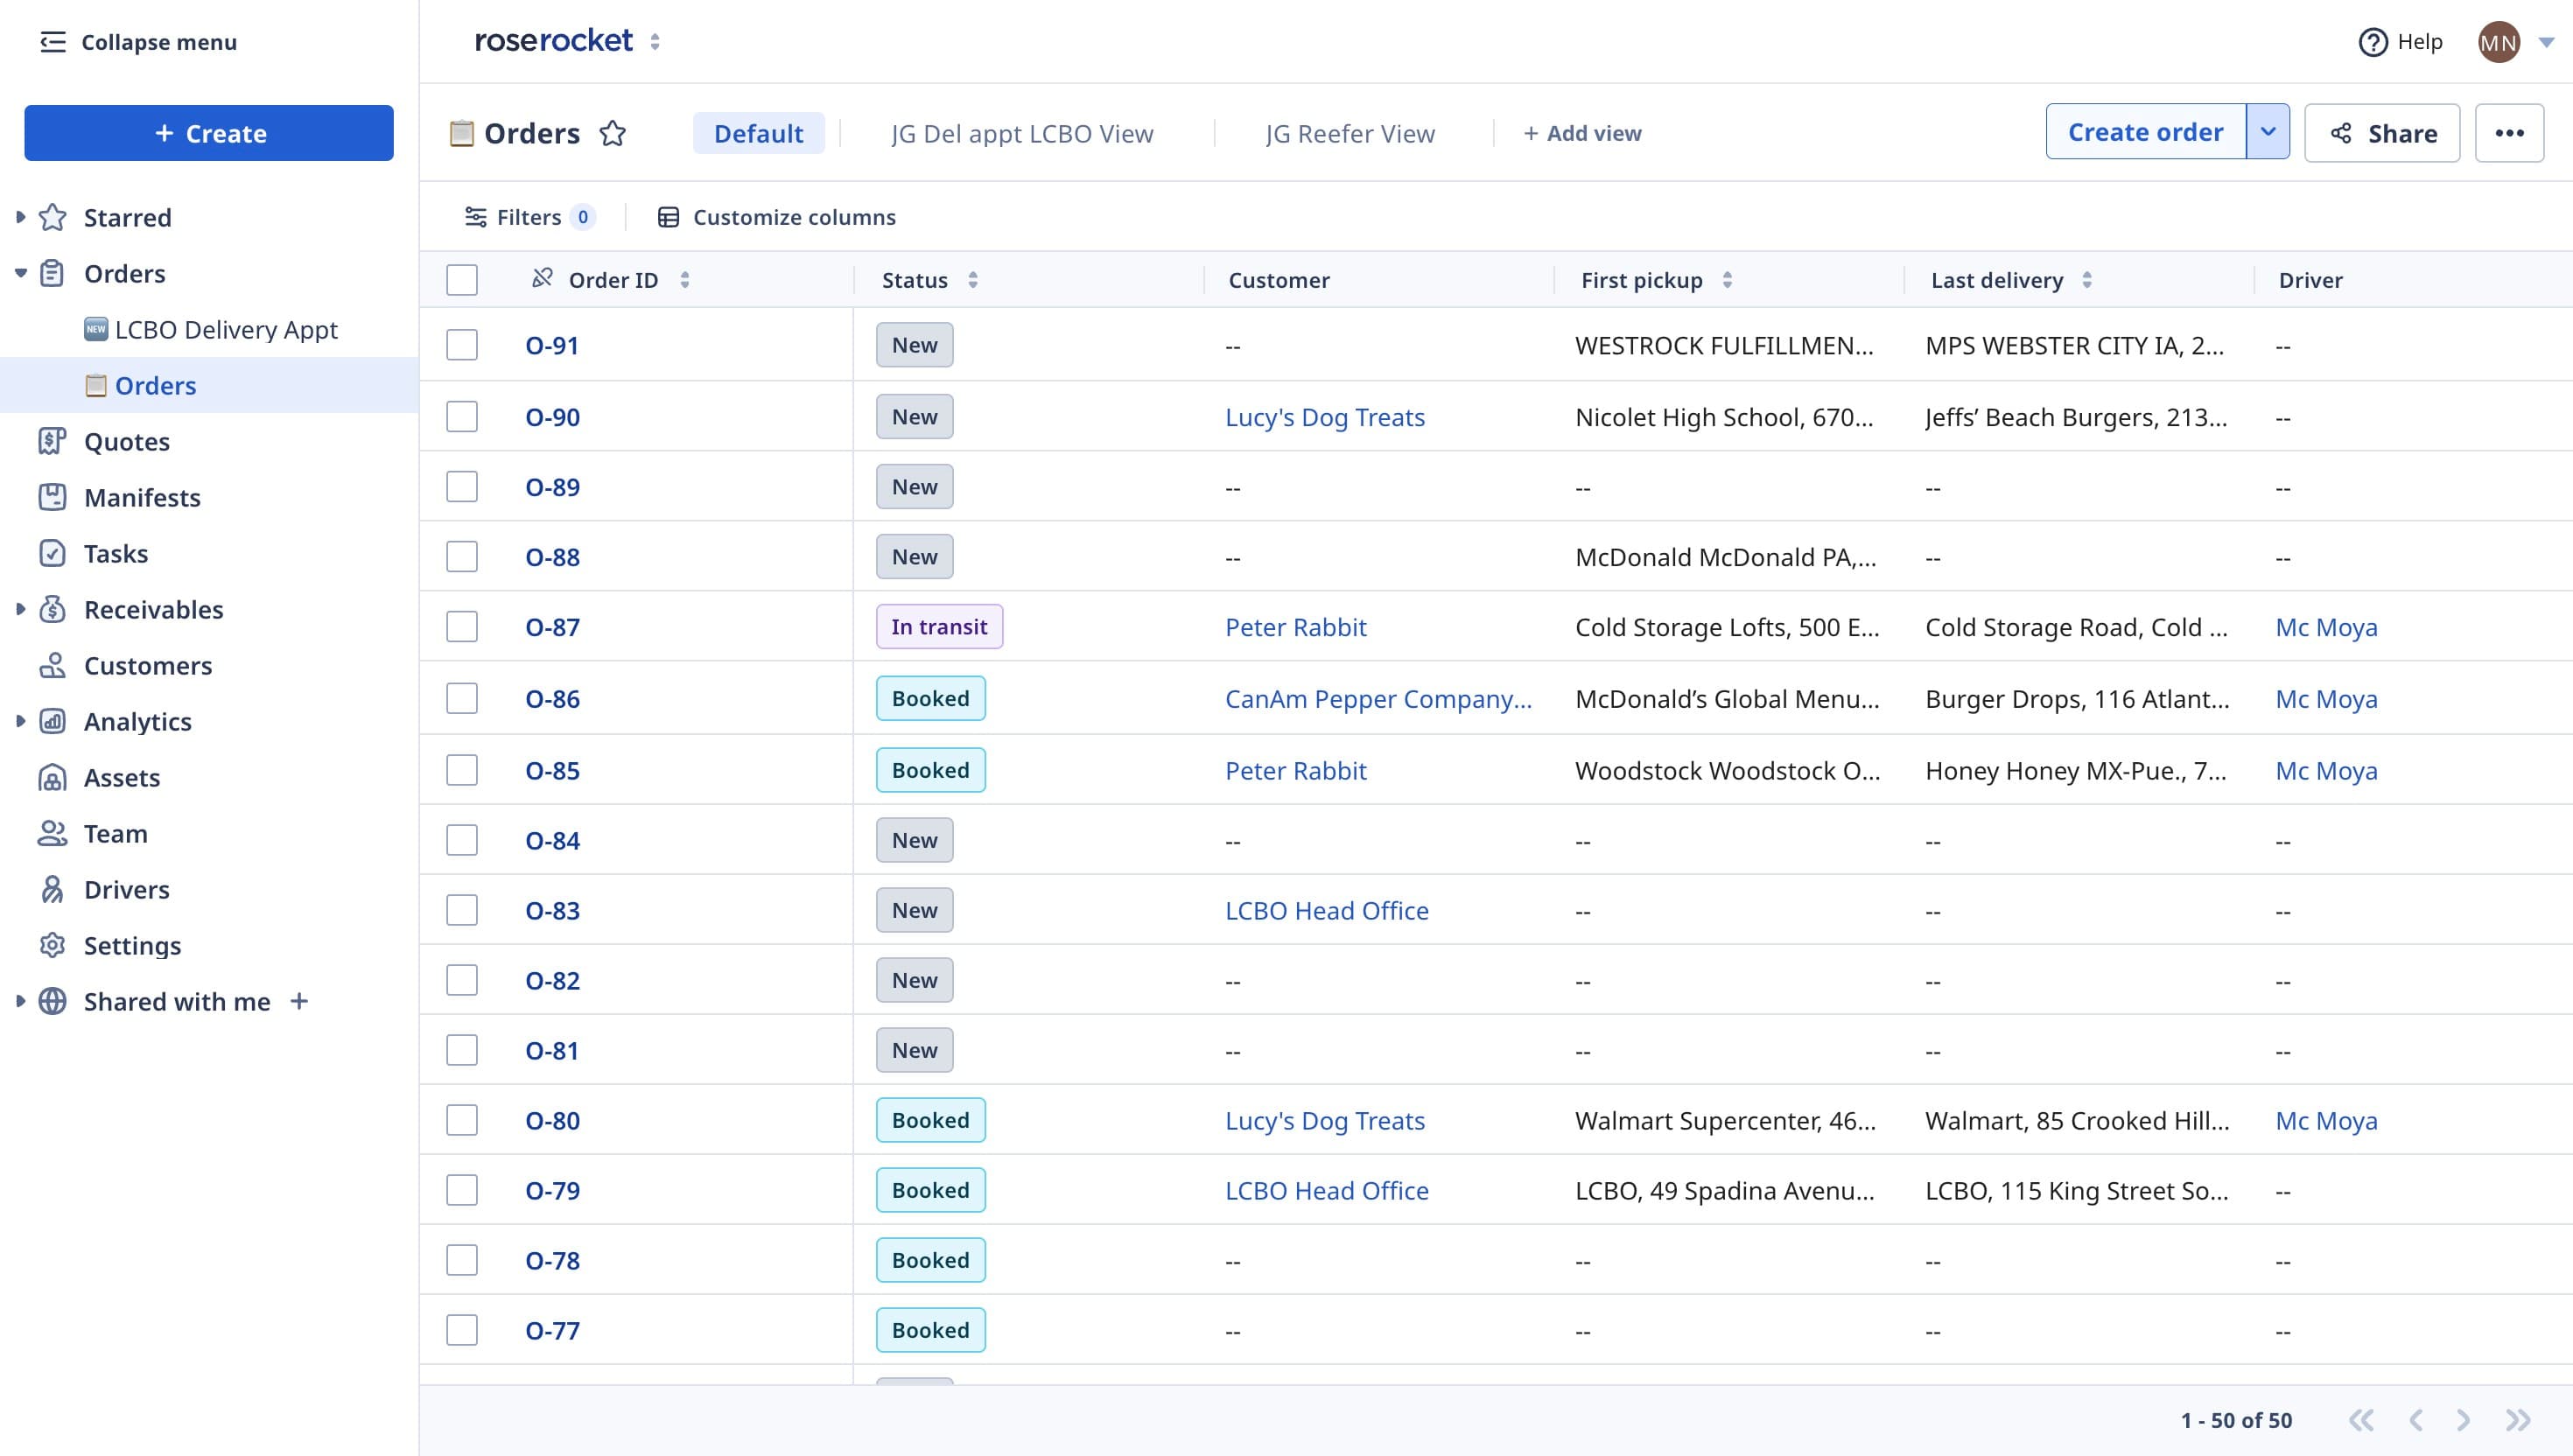Click the Starred star icon in sidebar
This screenshot has width=2573, height=1456.
point(53,217)
